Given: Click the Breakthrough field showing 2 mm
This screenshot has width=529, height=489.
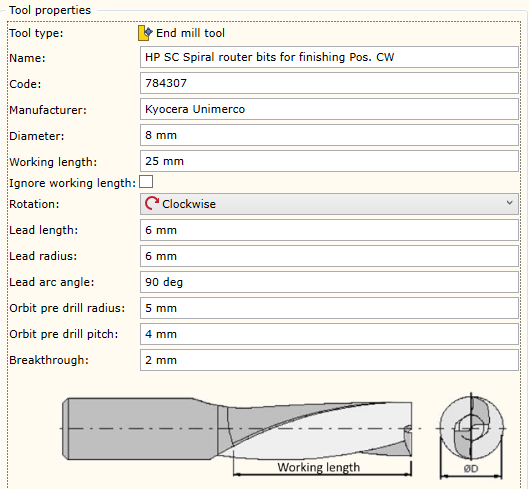Looking at the screenshot, I should [329, 360].
